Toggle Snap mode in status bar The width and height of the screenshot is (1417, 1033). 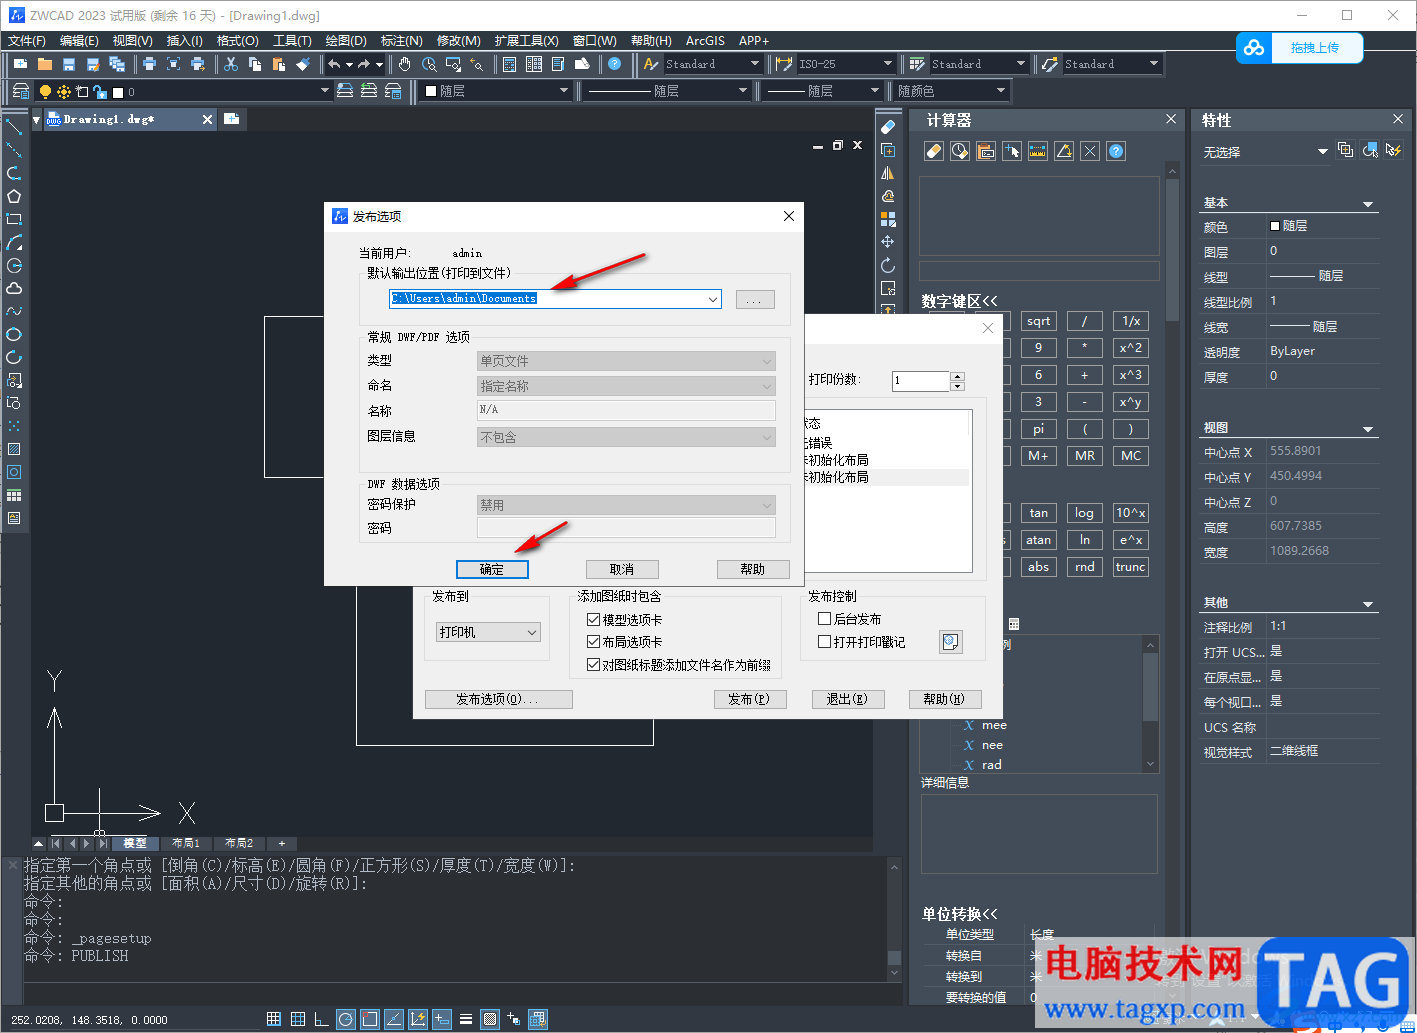coord(274,1019)
